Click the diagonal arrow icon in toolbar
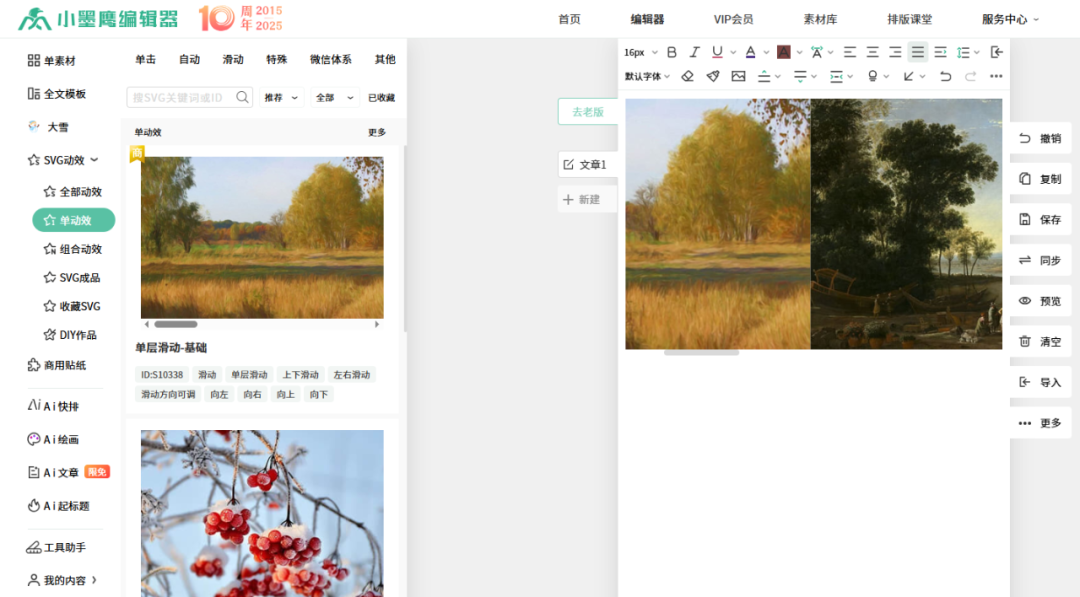Screen dimensions: 1080x597 [908, 76]
